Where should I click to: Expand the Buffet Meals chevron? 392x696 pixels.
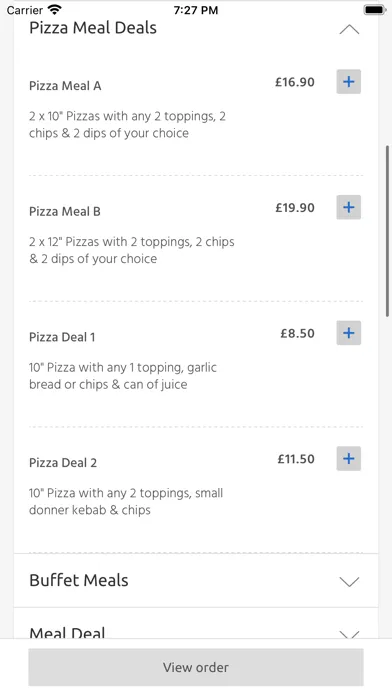point(349,581)
